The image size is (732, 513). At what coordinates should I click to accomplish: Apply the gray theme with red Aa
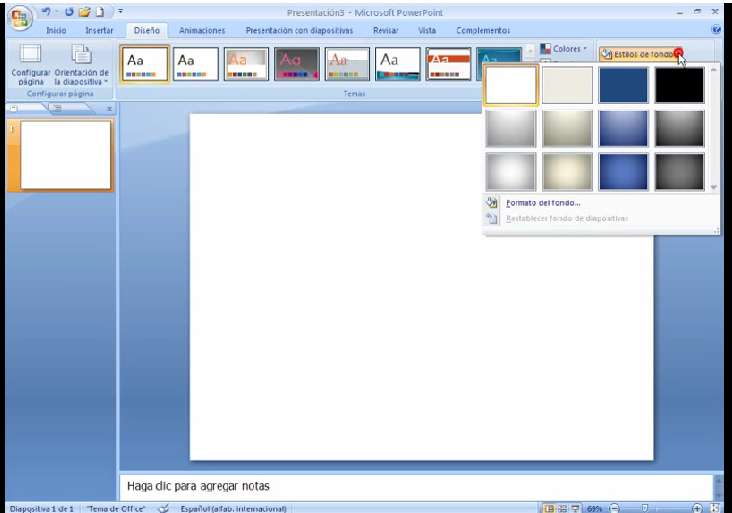coord(347,64)
